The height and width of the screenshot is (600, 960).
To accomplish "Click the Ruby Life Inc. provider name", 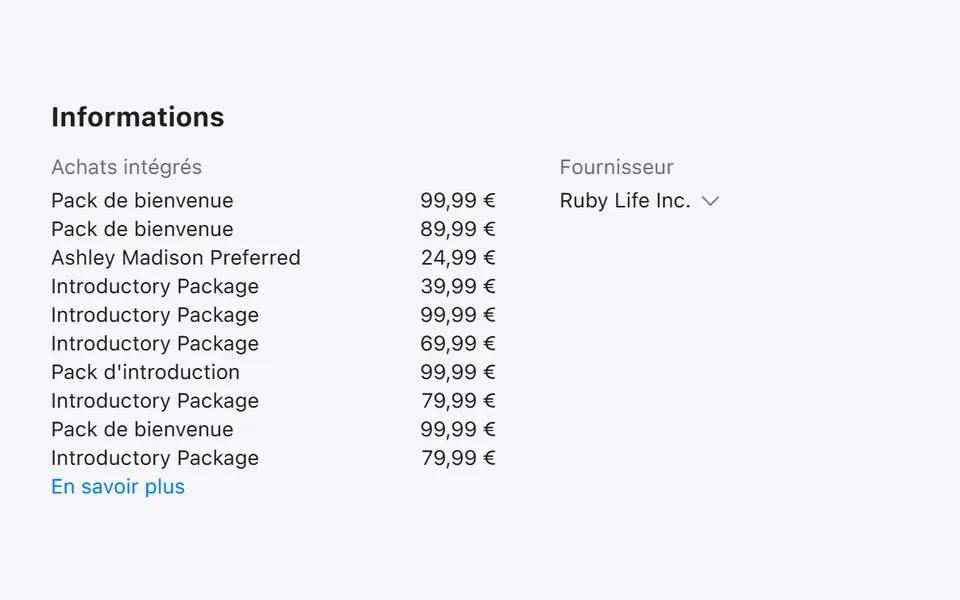I will pyautogui.click(x=625, y=201).
